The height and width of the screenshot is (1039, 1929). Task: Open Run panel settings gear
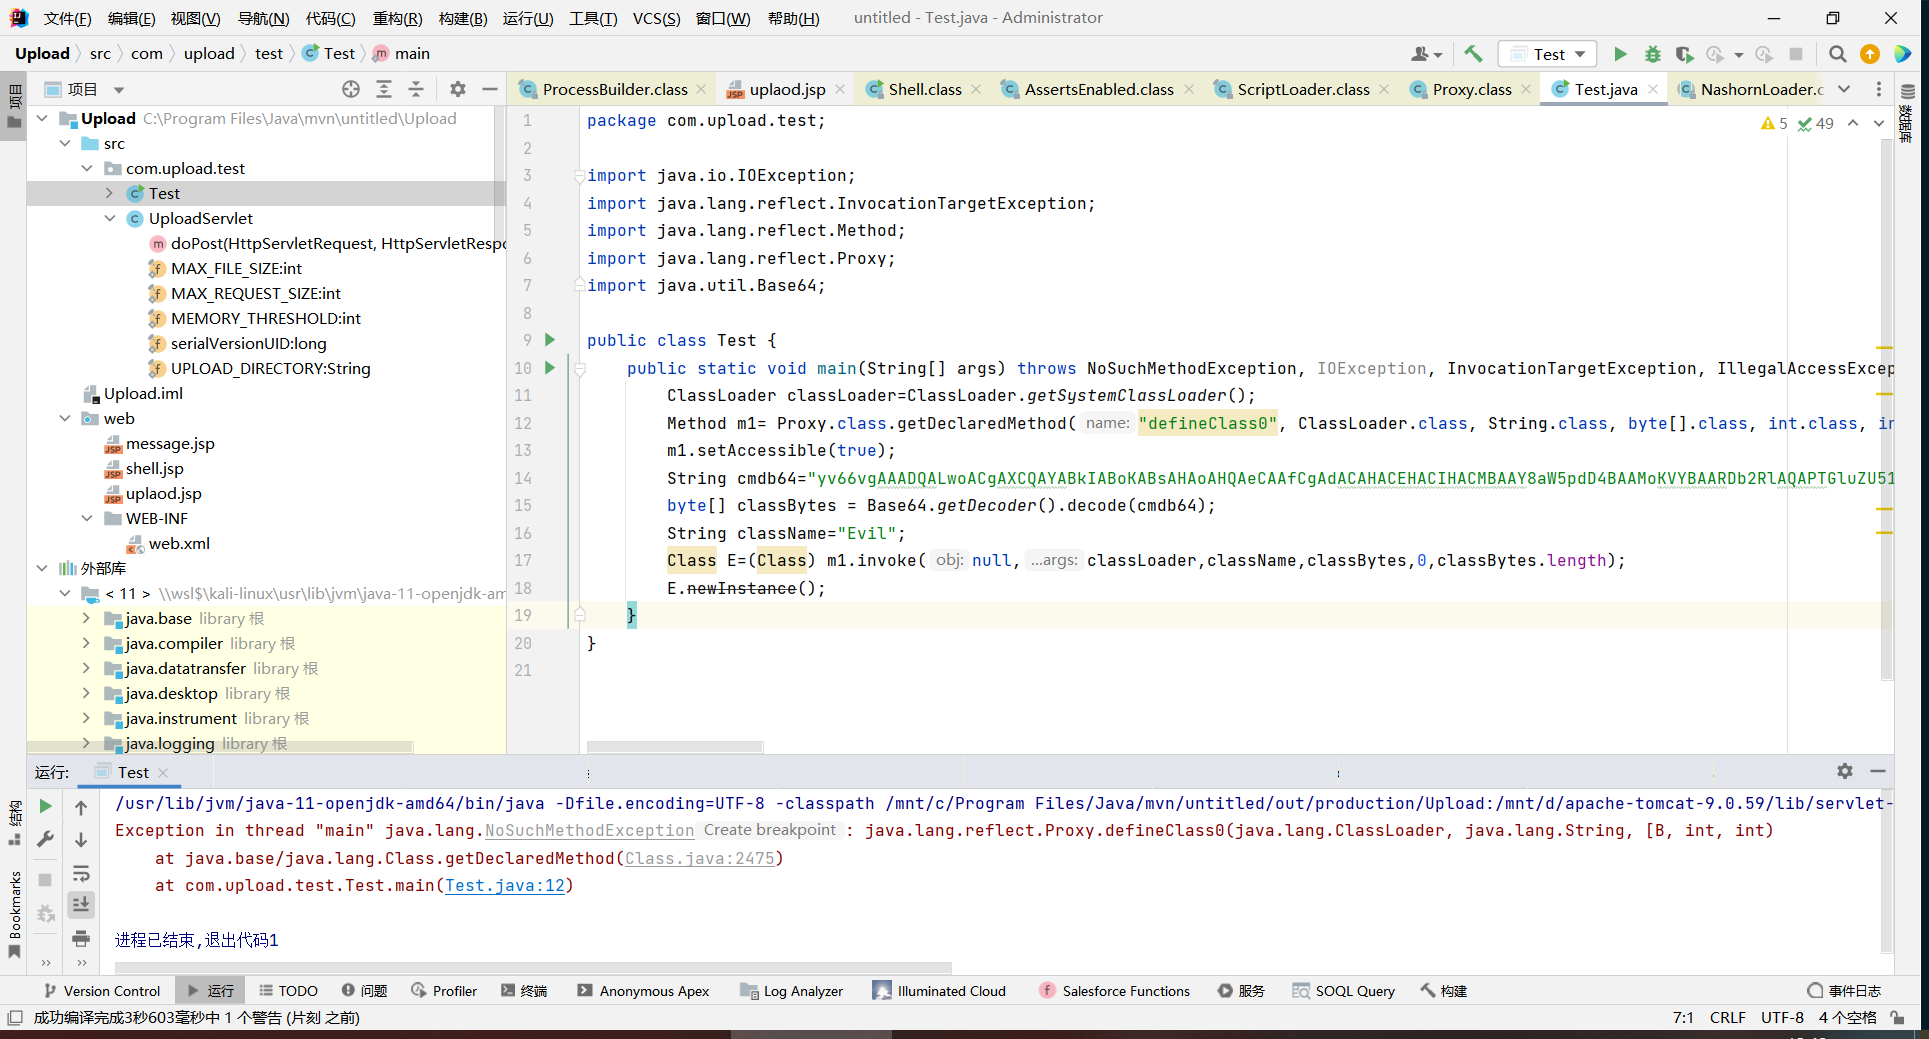tap(1845, 771)
